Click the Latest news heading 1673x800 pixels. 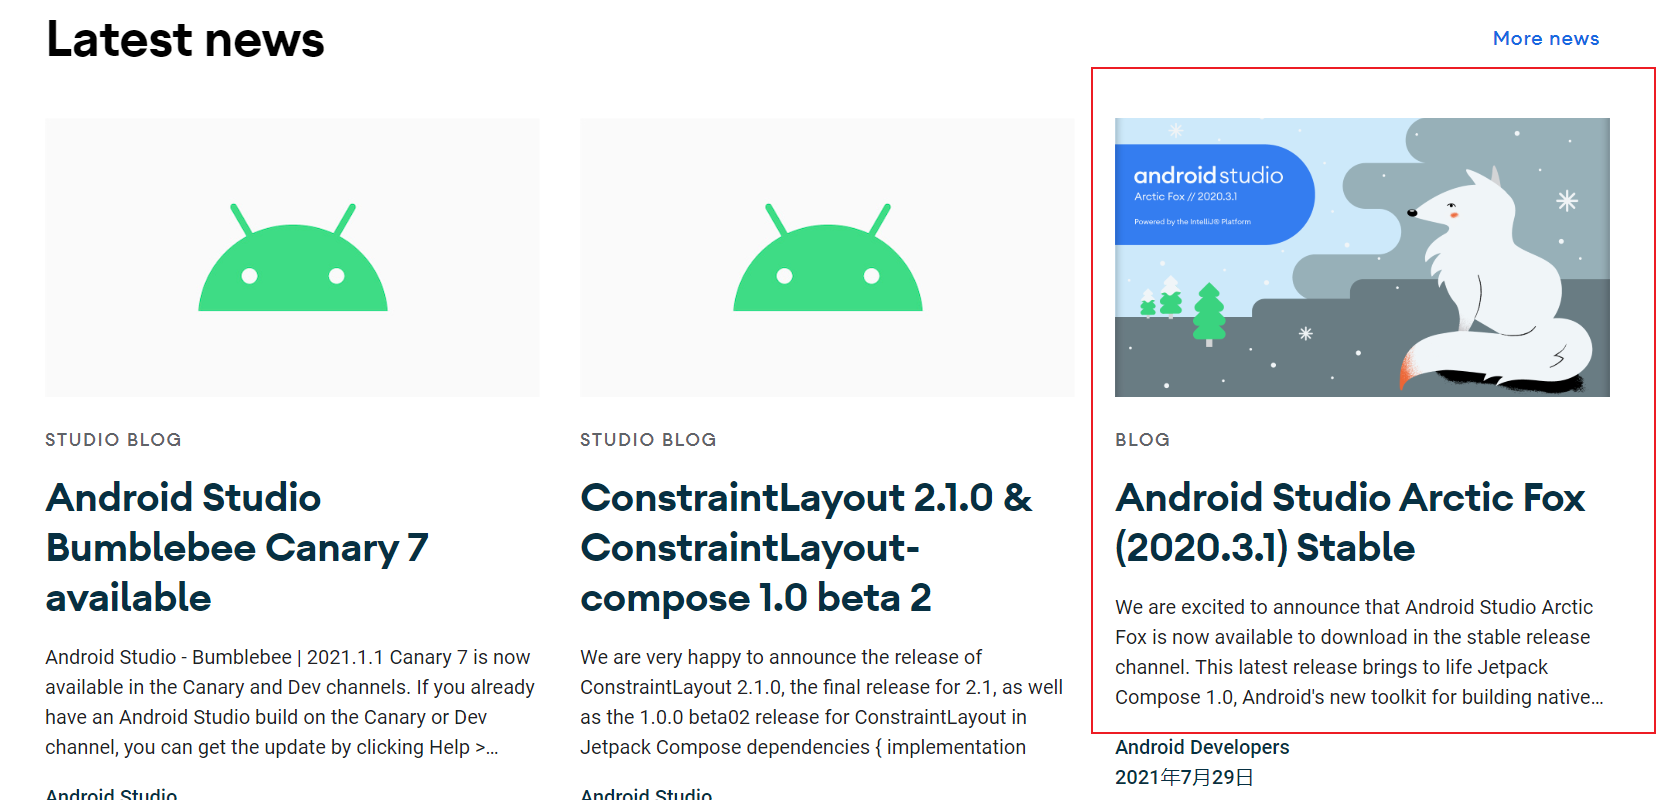(x=185, y=40)
